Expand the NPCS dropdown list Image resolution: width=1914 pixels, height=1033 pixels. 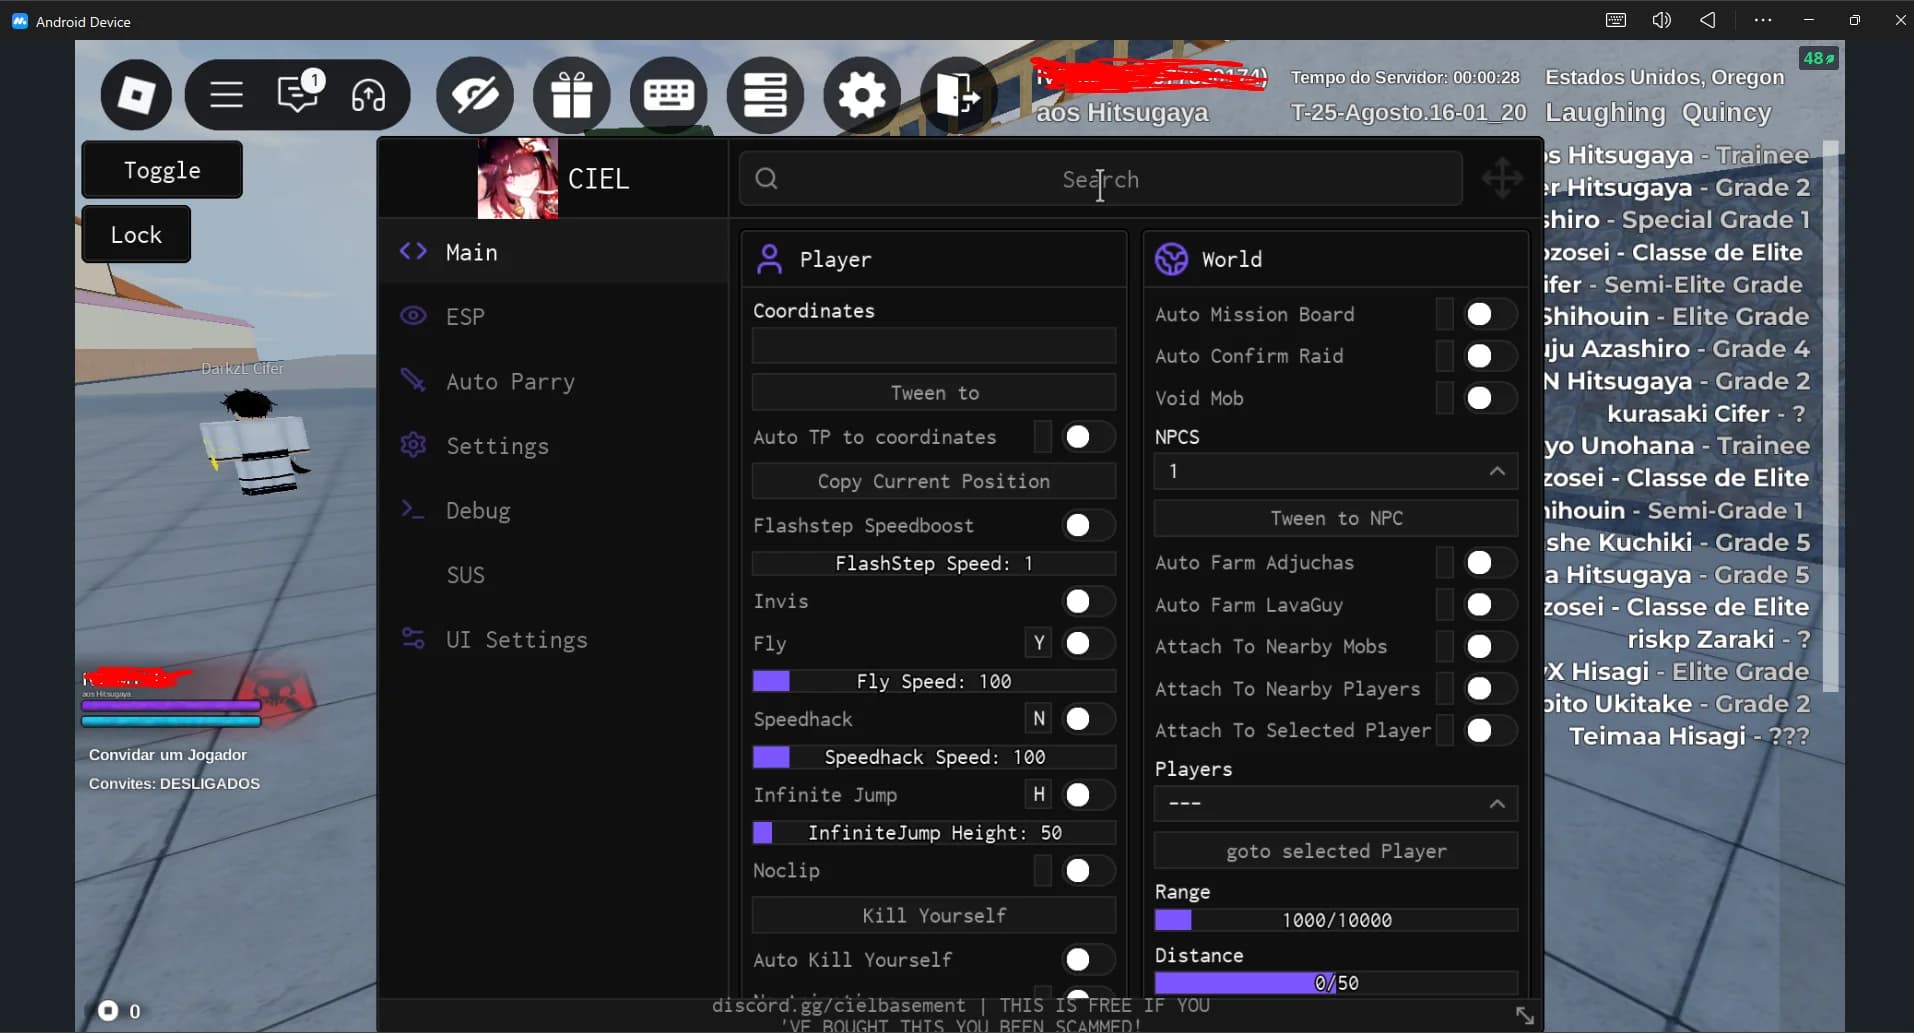point(1335,471)
